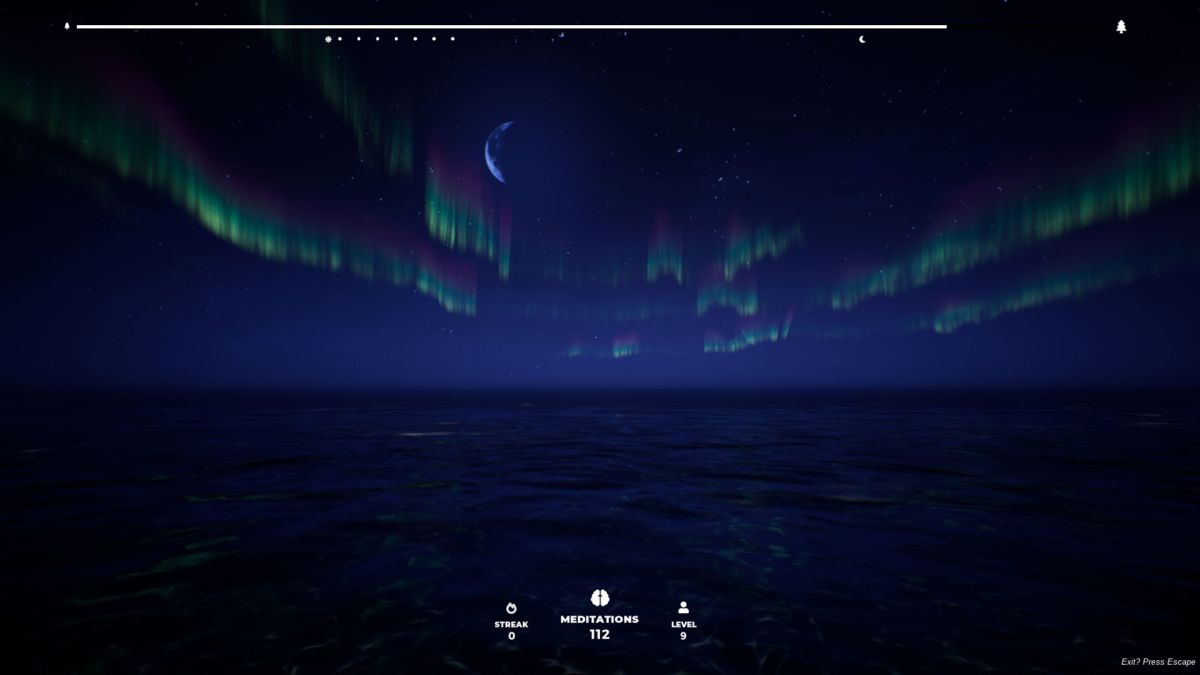Click the crescent moon marker below progress bar
Image resolution: width=1200 pixels, height=675 pixels.
[x=862, y=40]
